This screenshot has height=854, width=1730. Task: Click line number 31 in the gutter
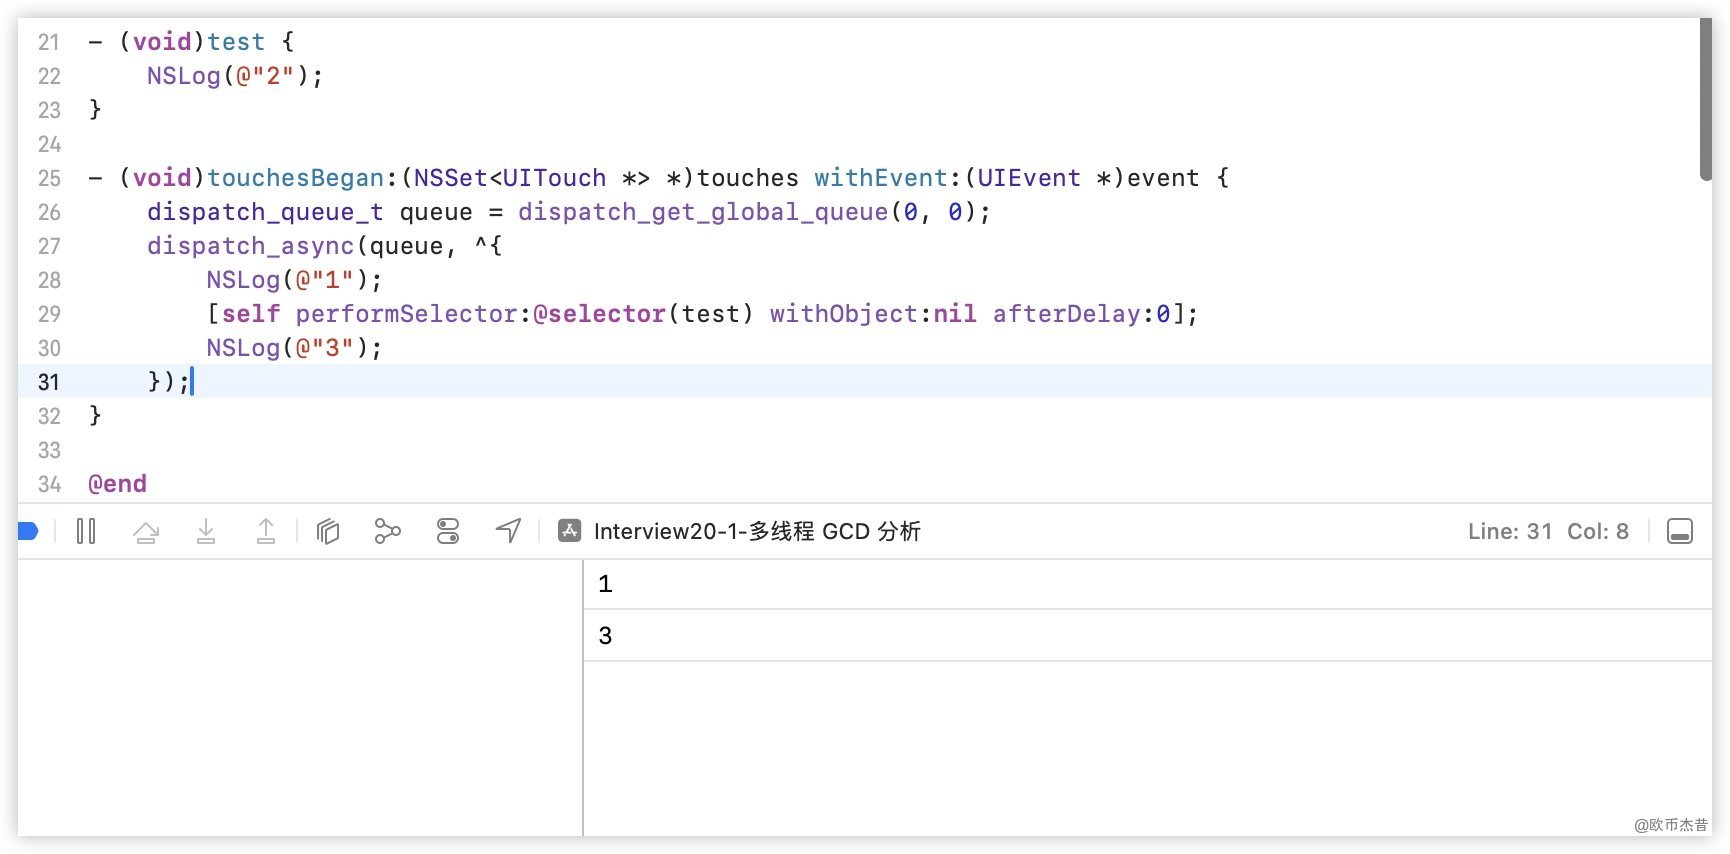[49, 382]
